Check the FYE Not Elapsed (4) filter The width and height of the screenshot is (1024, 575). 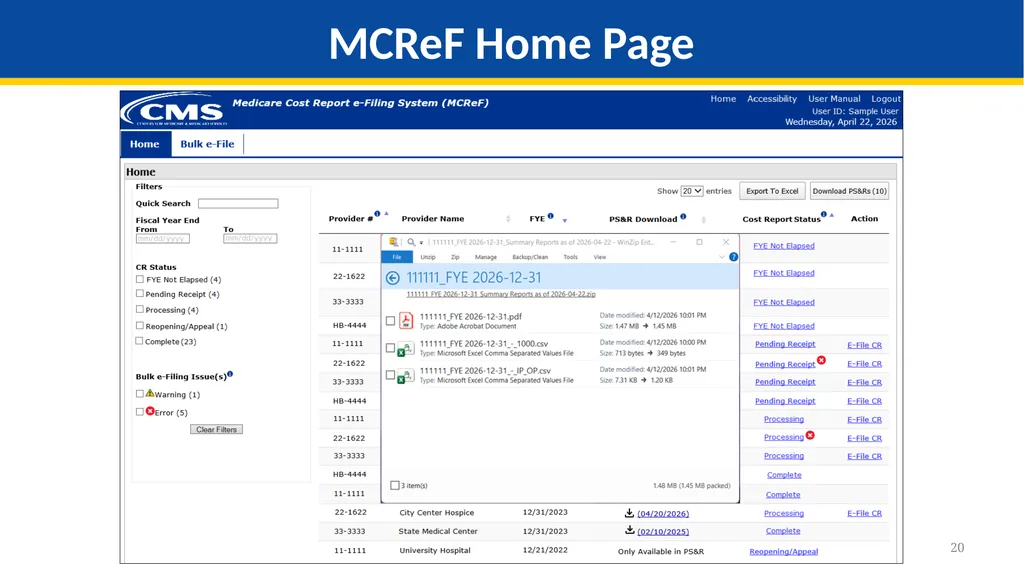140,279
